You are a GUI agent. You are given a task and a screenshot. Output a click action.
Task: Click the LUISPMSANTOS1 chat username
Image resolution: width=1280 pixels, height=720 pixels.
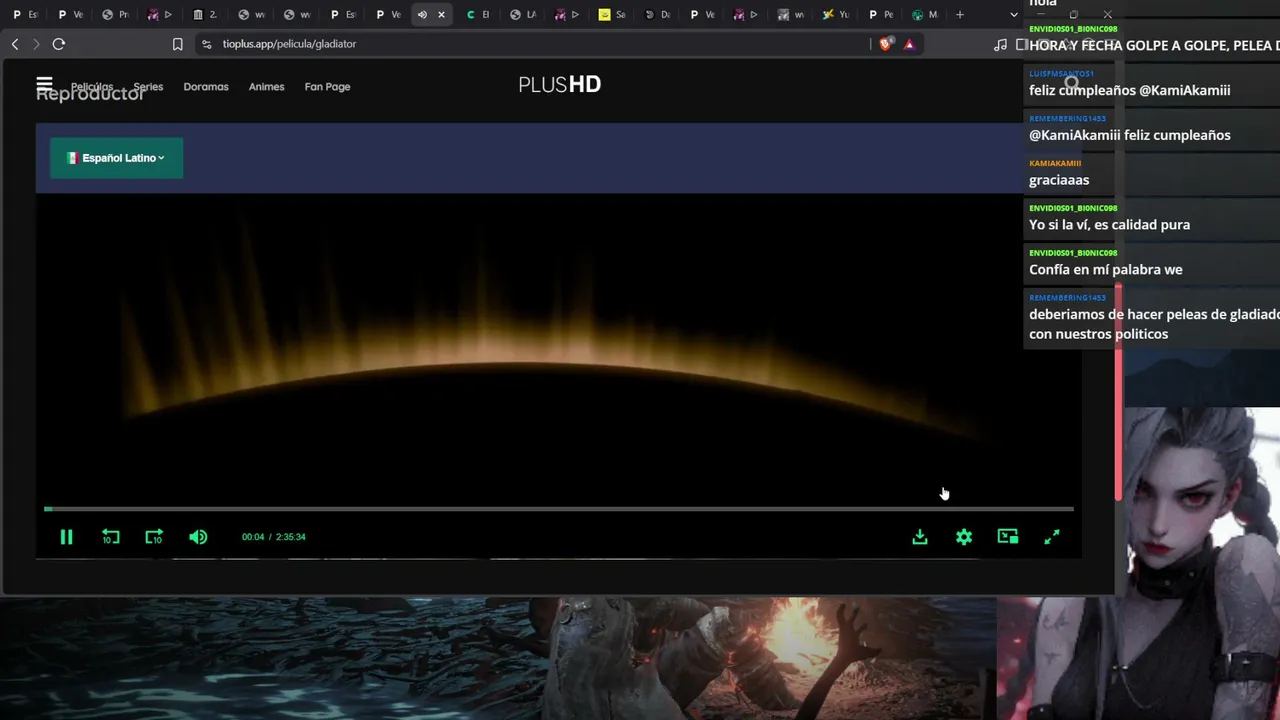(x=1061, y=74)
